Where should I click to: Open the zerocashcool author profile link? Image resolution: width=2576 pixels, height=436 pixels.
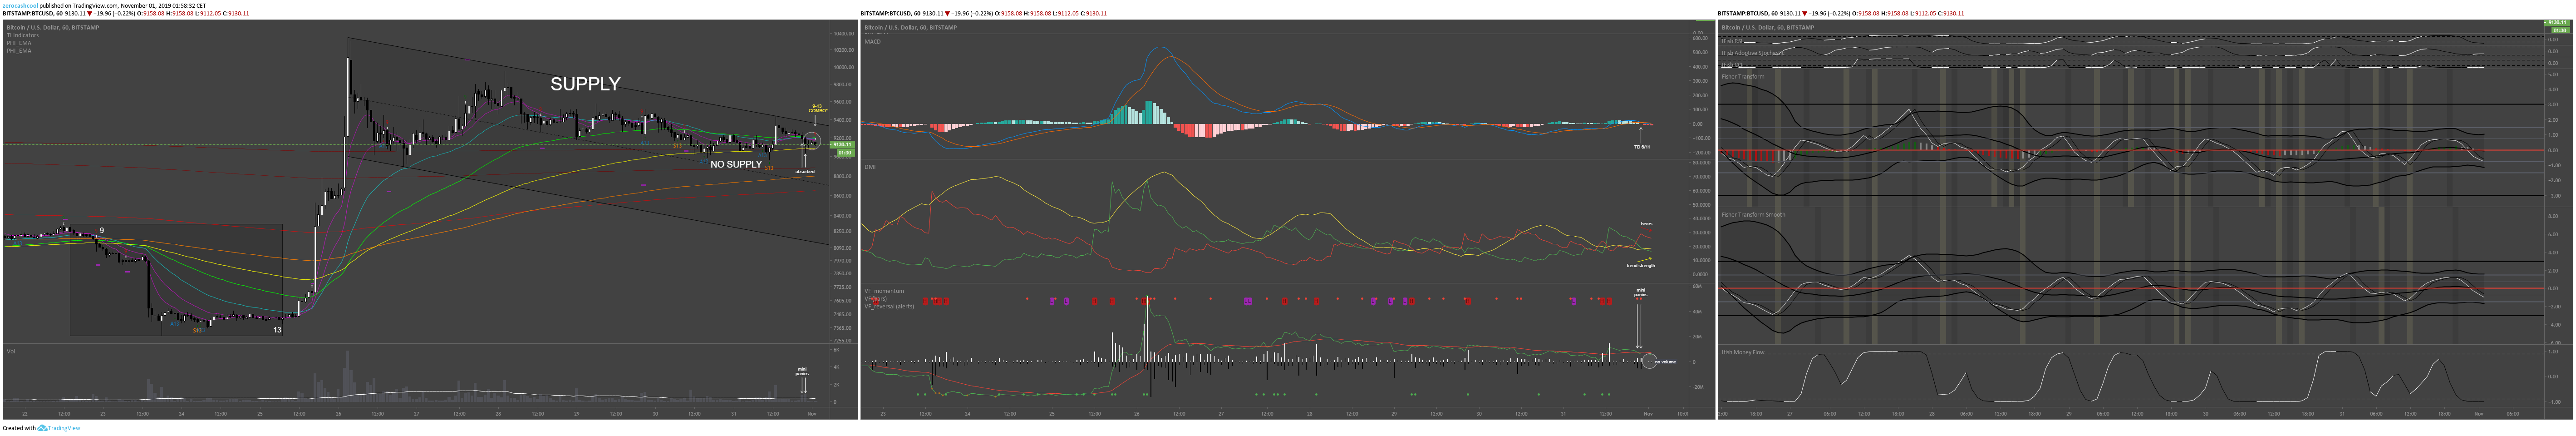pos(20,5)
